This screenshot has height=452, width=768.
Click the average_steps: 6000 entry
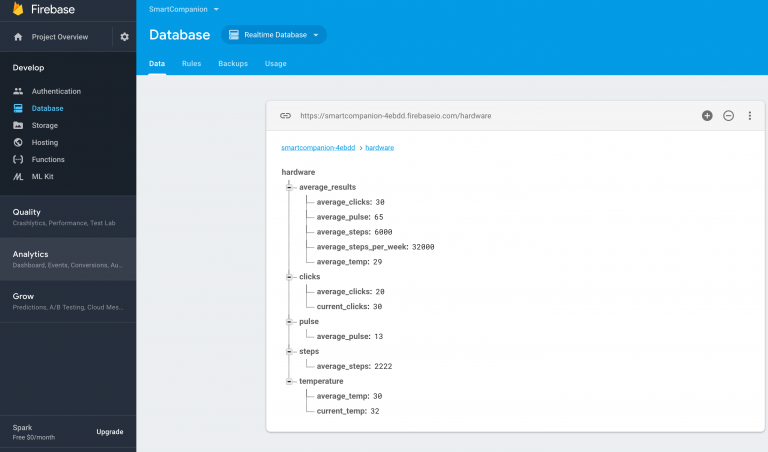pos(354,232)
